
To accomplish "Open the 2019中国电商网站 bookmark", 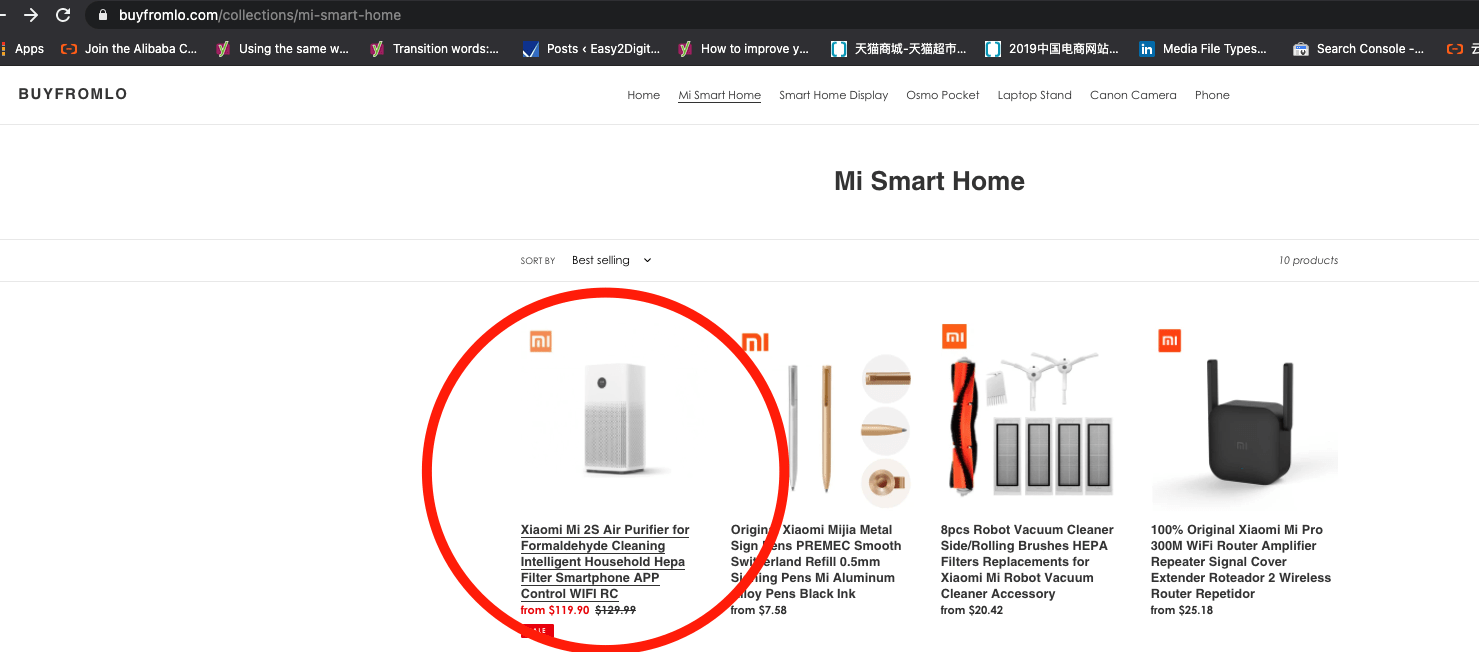I will (x=1052, y=48).
